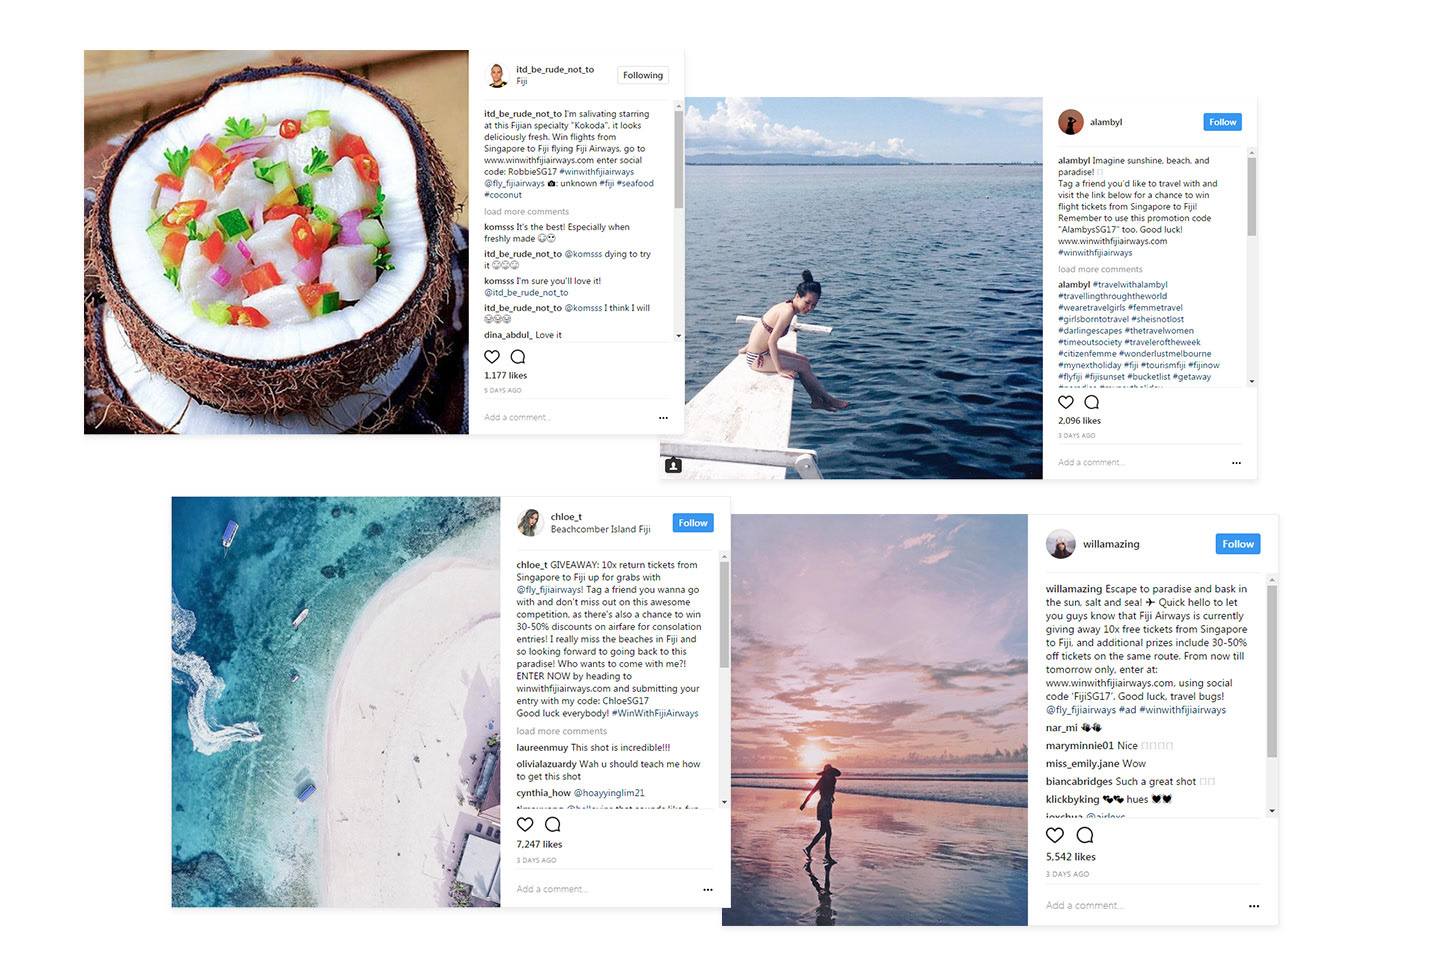The height and width of the screenshot is (960, 1441).
Task: Open comment bubble on itd_be_rude_not_to post
Action: (518, 357)
